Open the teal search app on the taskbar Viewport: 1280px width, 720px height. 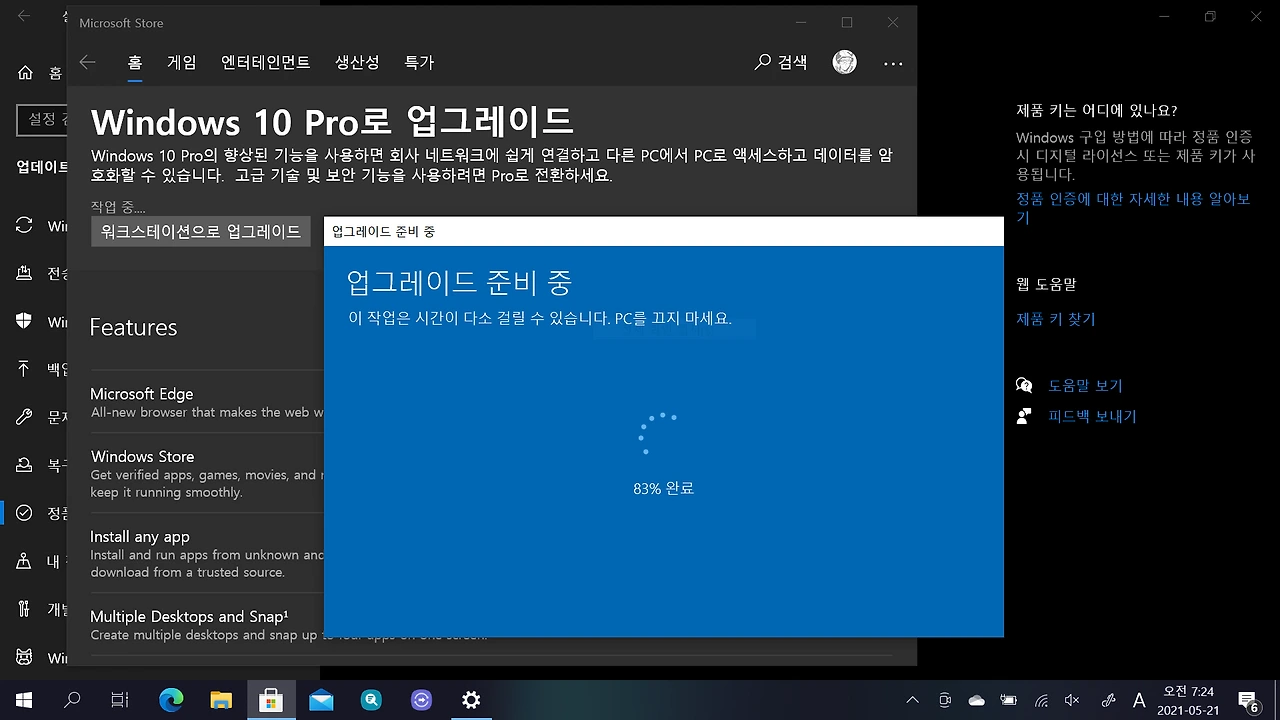point(371,700)
